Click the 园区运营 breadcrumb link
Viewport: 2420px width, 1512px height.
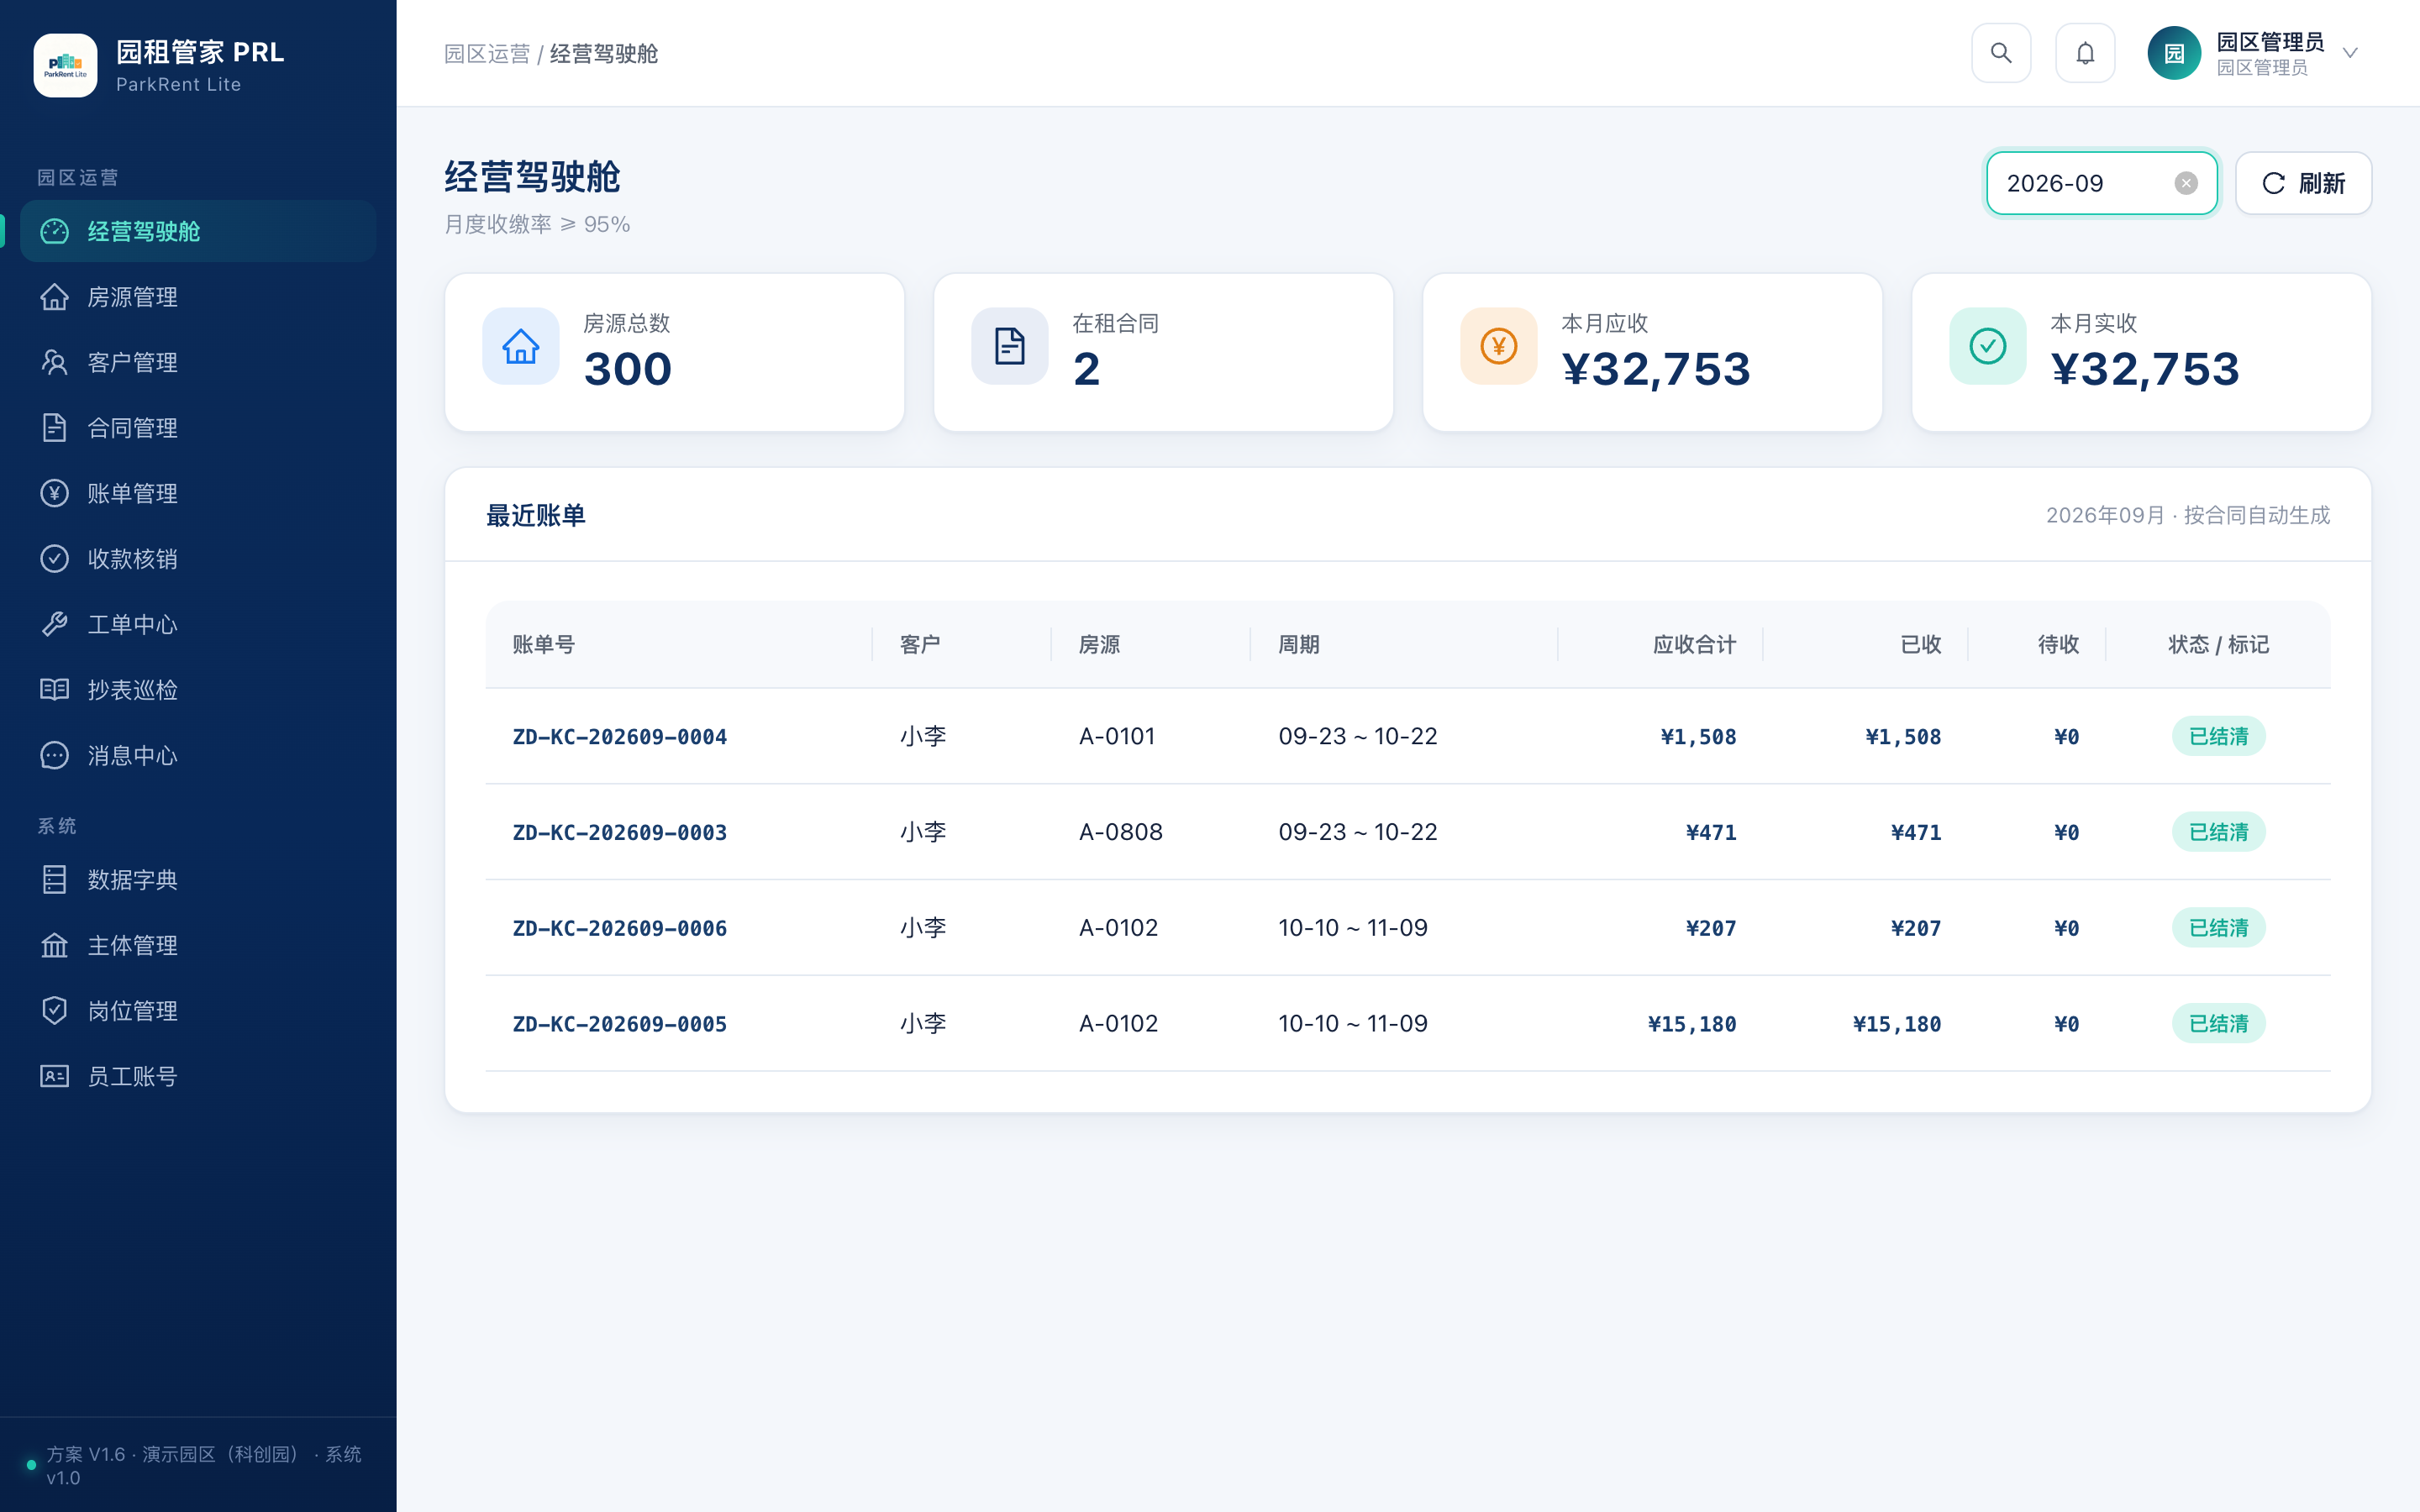point(487,54)
